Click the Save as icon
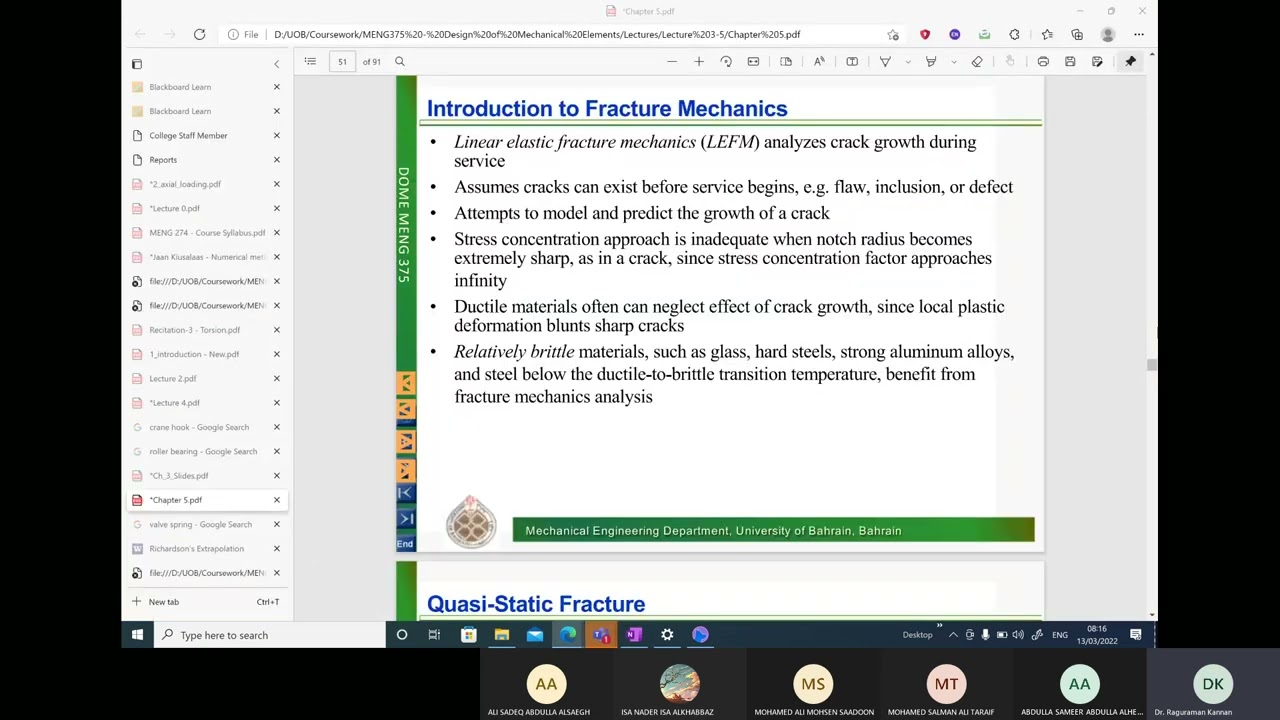Viewport: 1280px width, 720px height. point(1097,62)
